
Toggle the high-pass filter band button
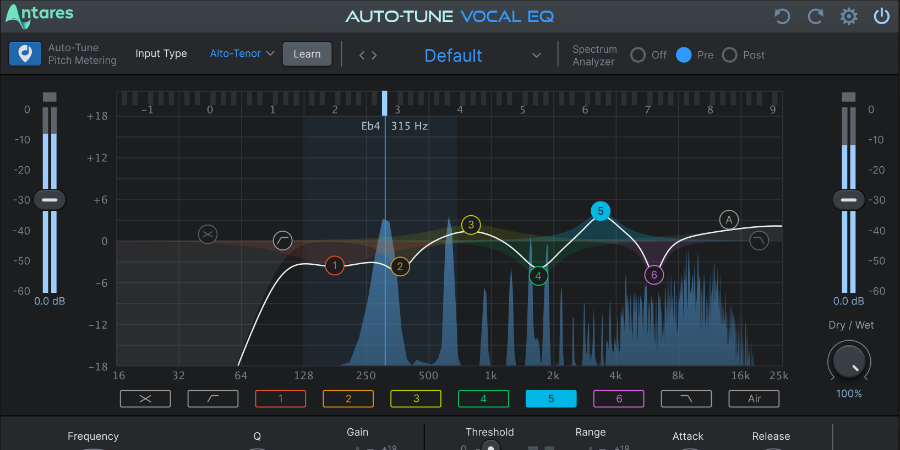(213, 398)
